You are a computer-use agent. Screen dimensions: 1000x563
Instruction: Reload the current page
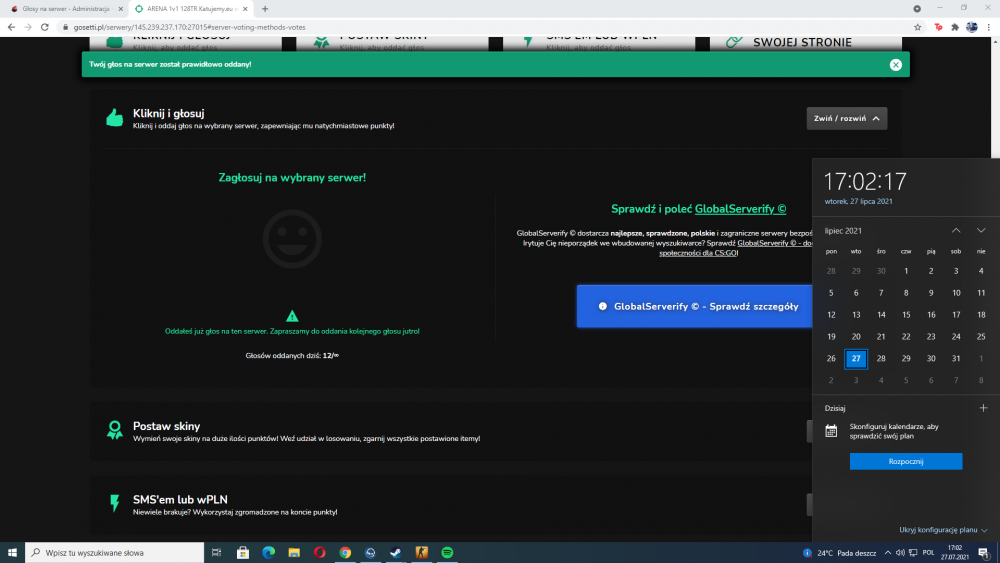45,27
